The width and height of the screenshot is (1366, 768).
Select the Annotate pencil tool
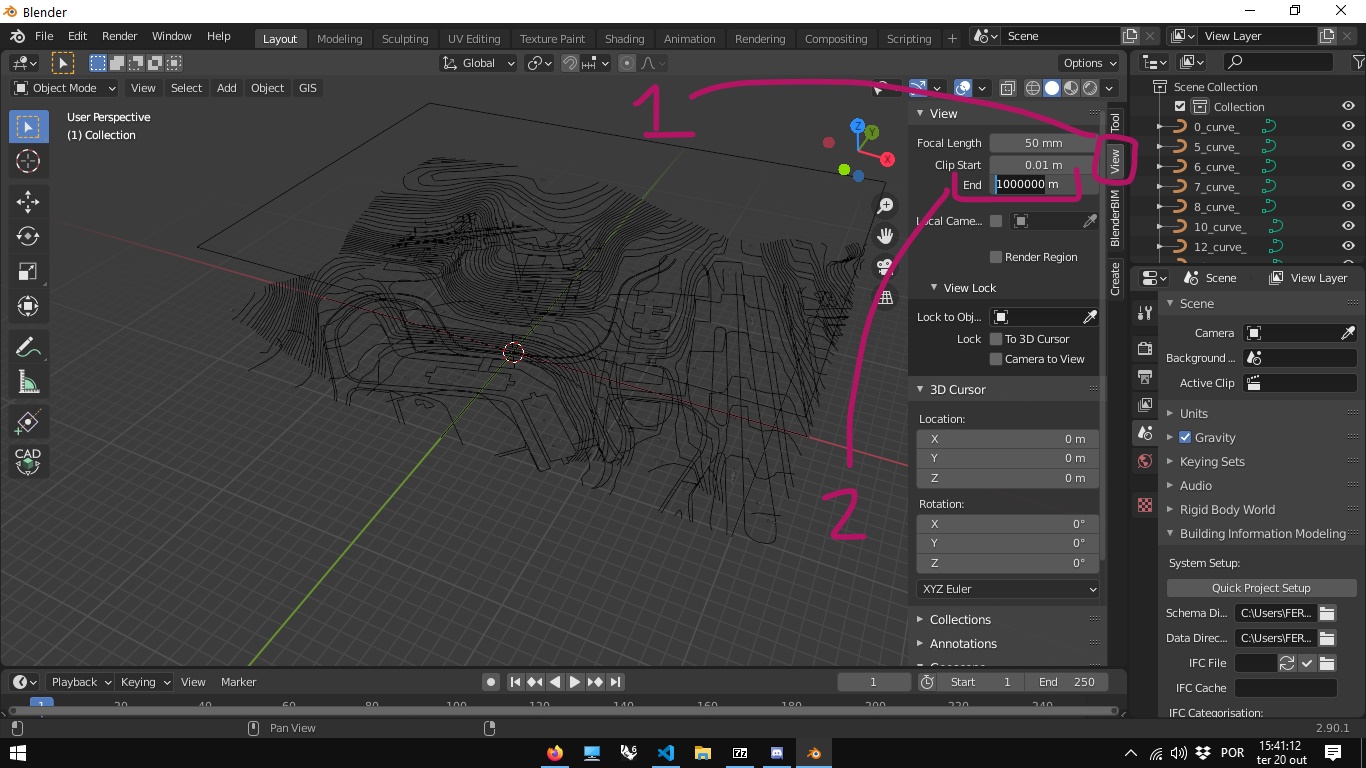[x=28, y=347]
